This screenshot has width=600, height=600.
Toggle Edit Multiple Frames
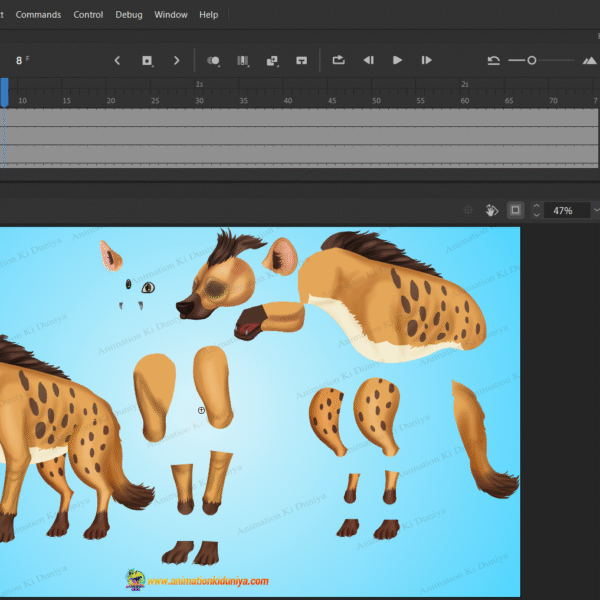pyautogui.click(x=243, y=60)
